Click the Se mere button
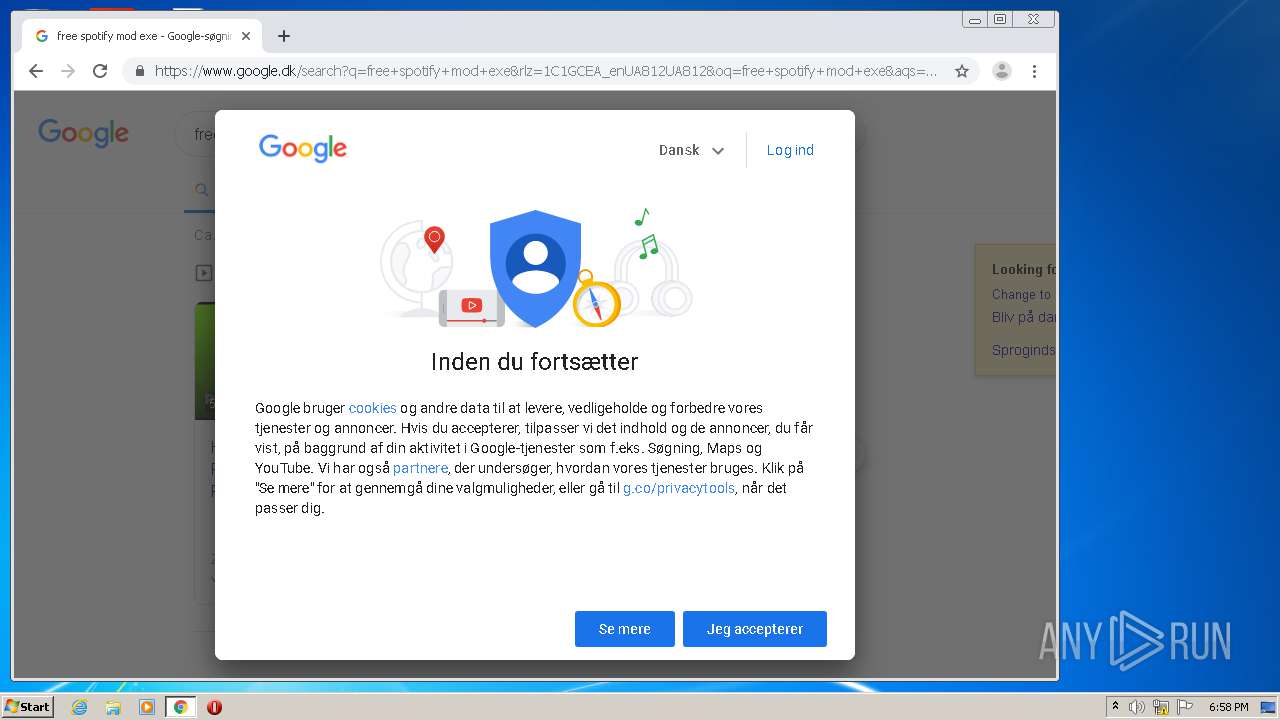Image resolution: width=1280 pixels, height=720 pixels. click(x=625, y=629)
